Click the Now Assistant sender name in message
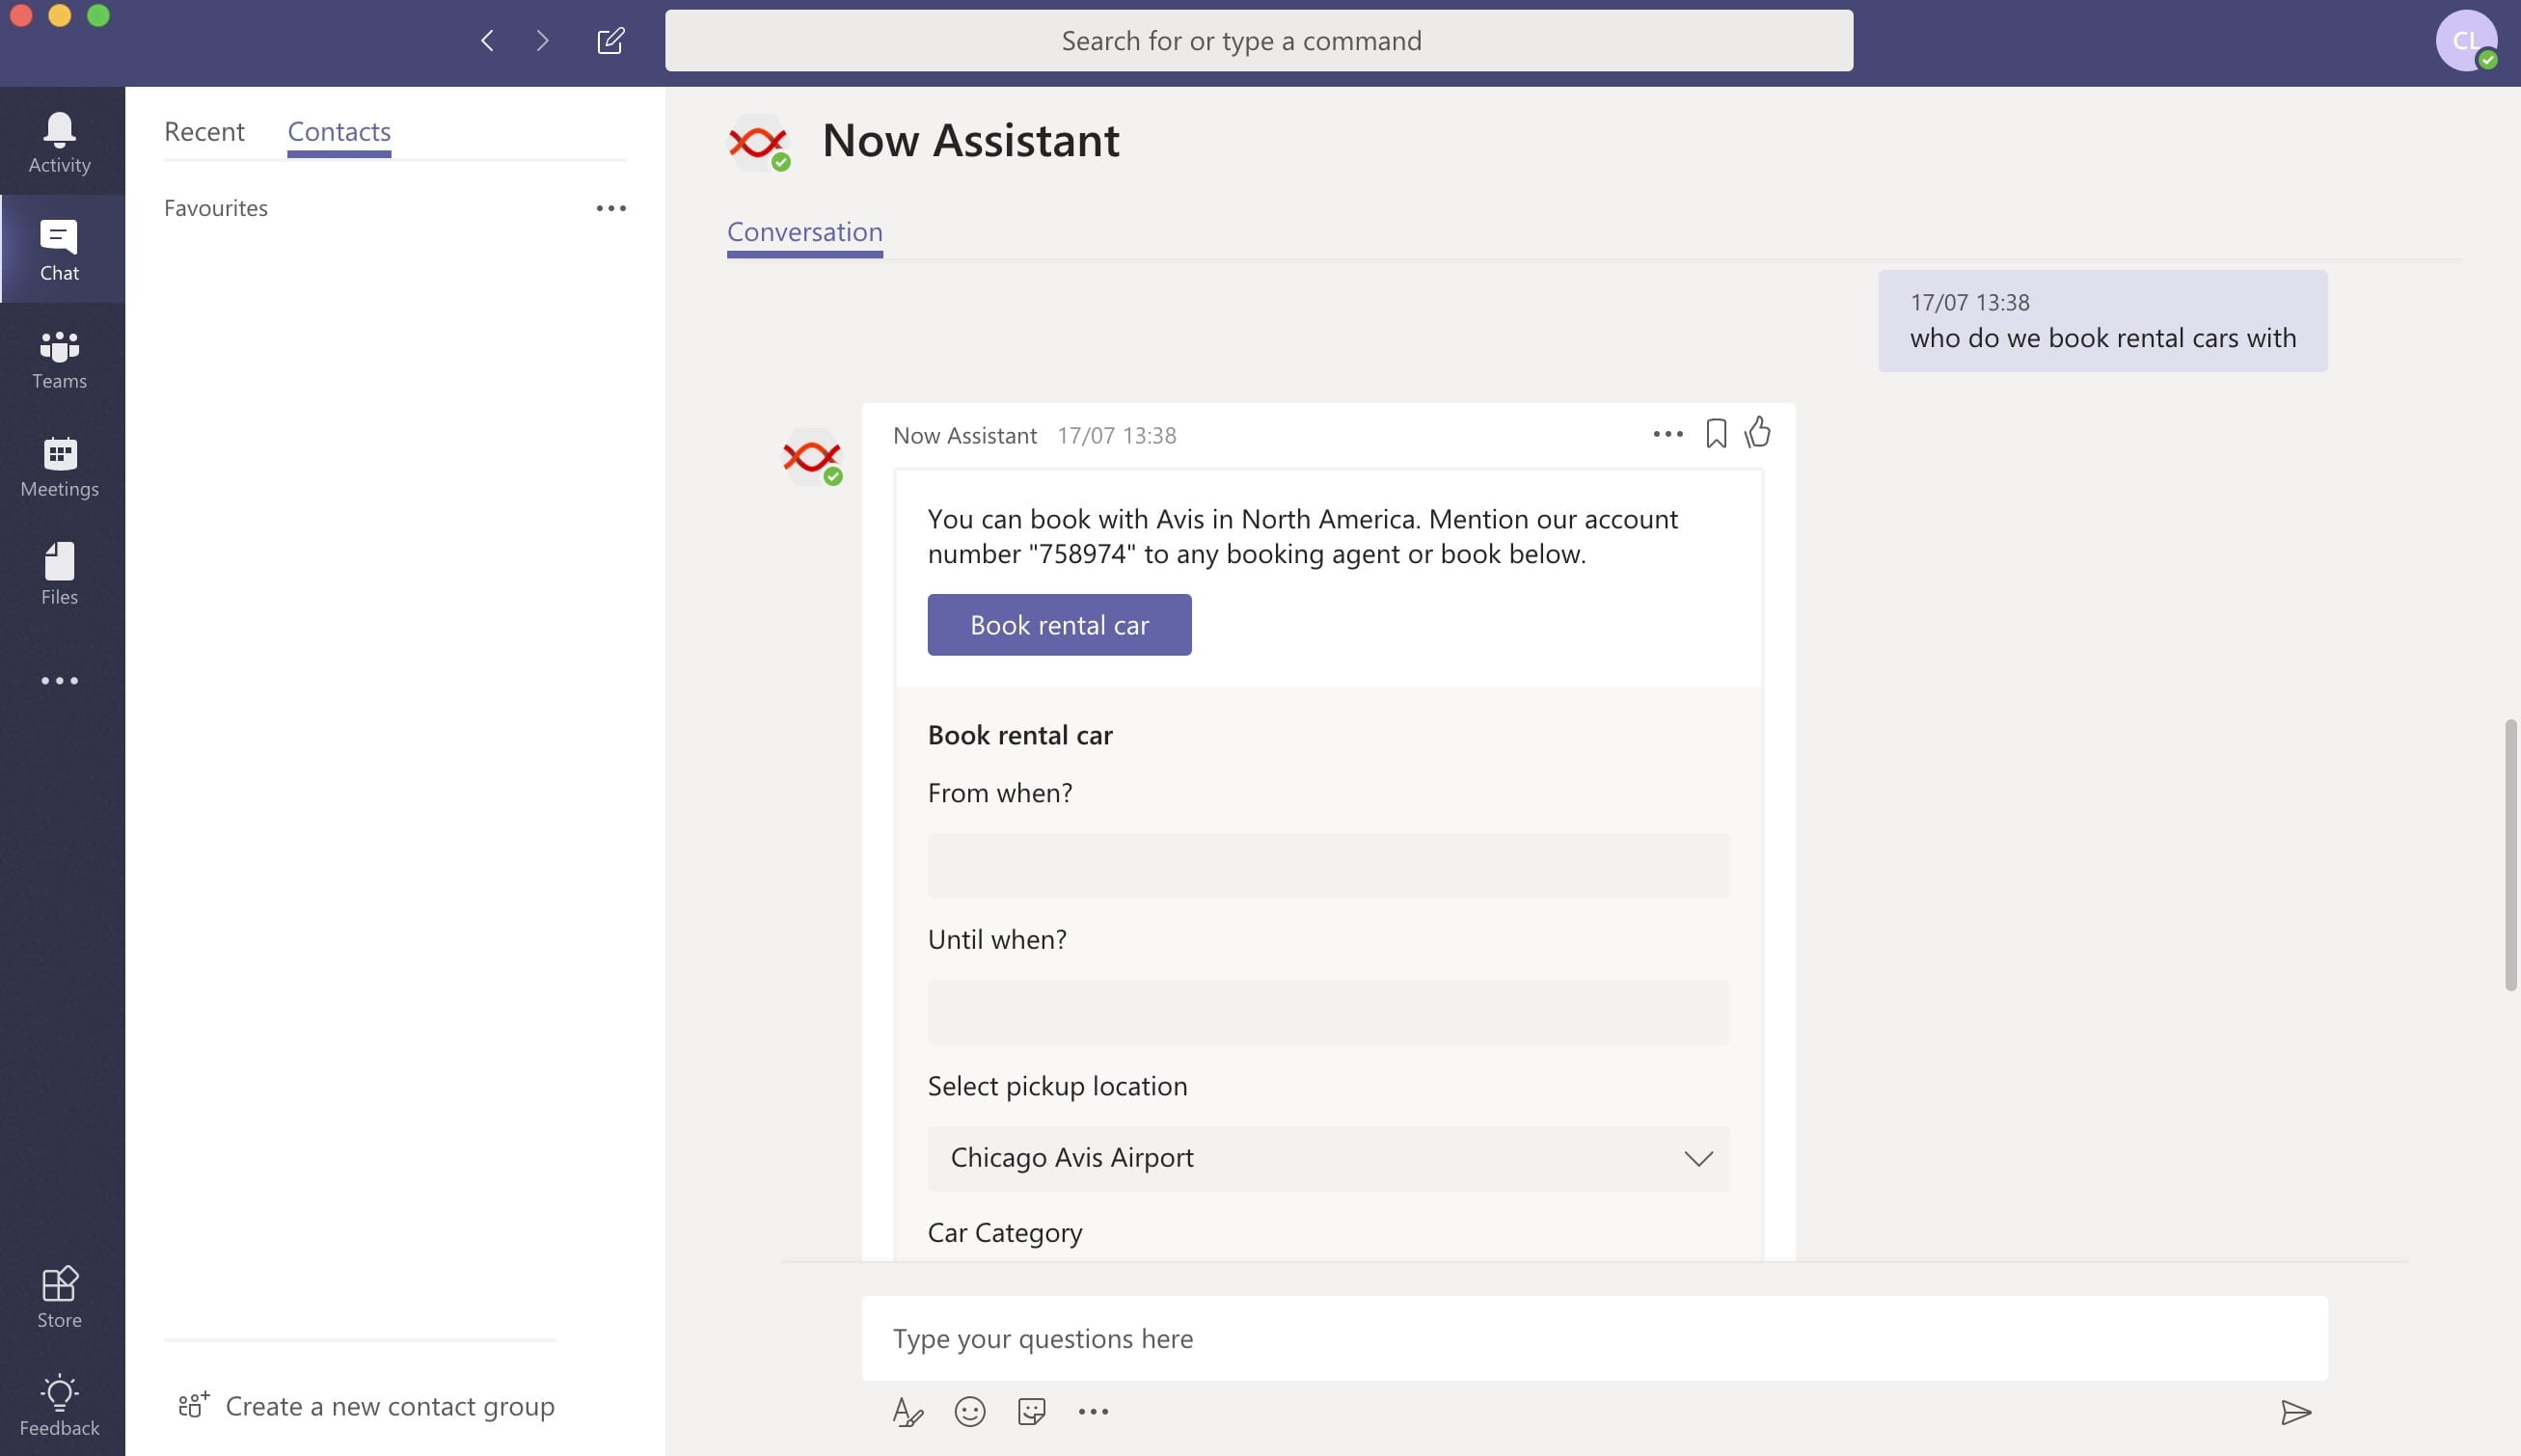This screenshot has height=1456, width=2521. click(964, 436)
